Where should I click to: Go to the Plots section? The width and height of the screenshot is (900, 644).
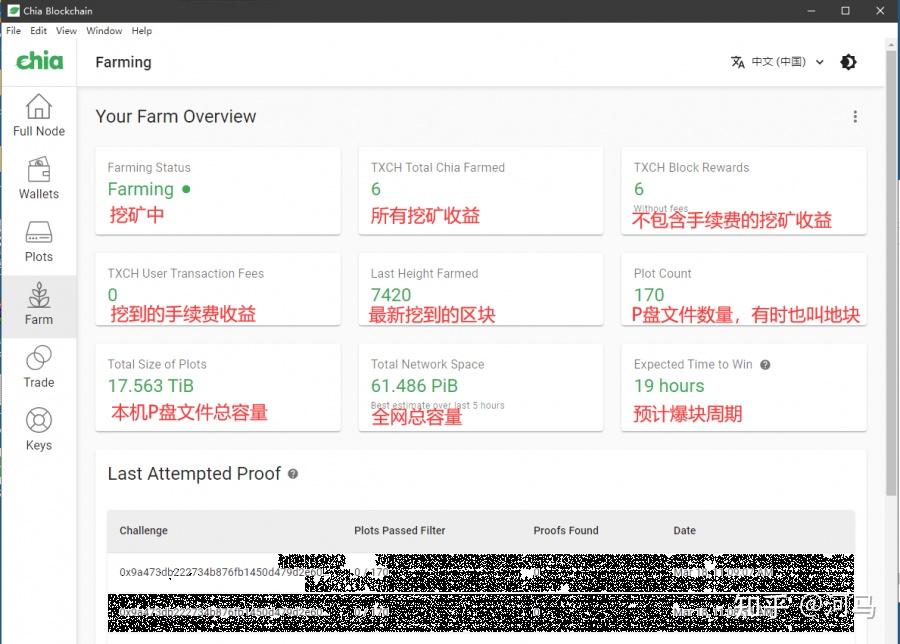point(38,241)
